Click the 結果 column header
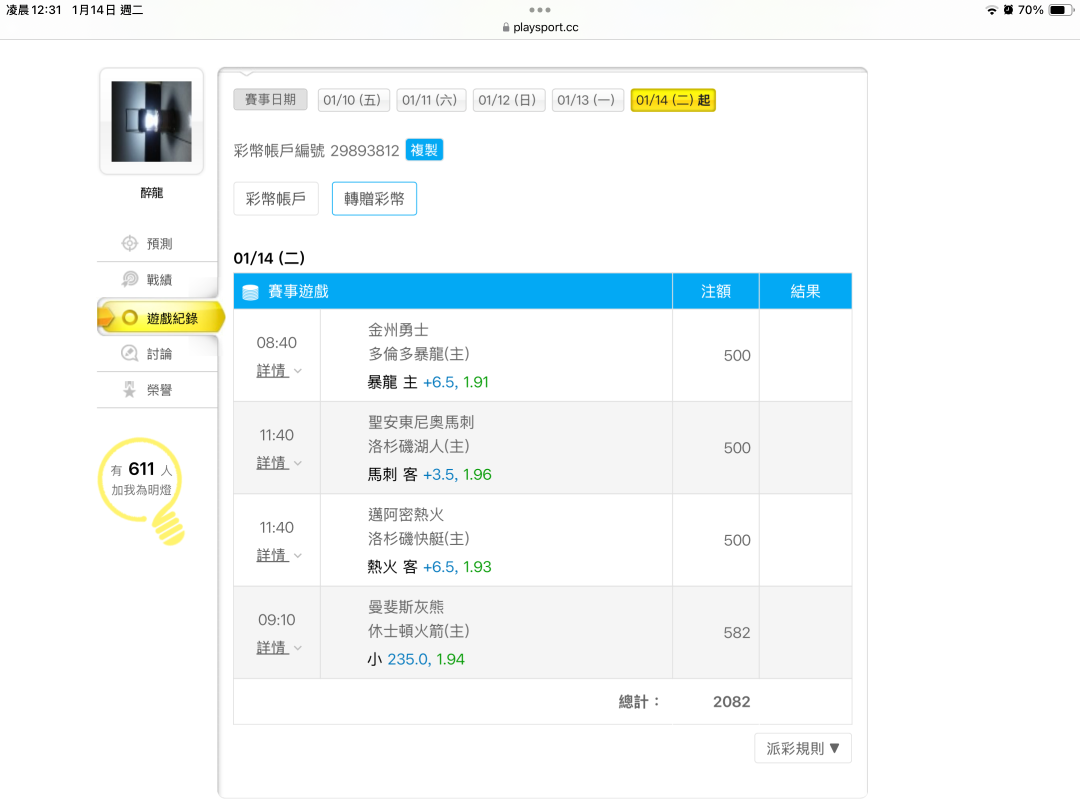 (x=805, y=291)
